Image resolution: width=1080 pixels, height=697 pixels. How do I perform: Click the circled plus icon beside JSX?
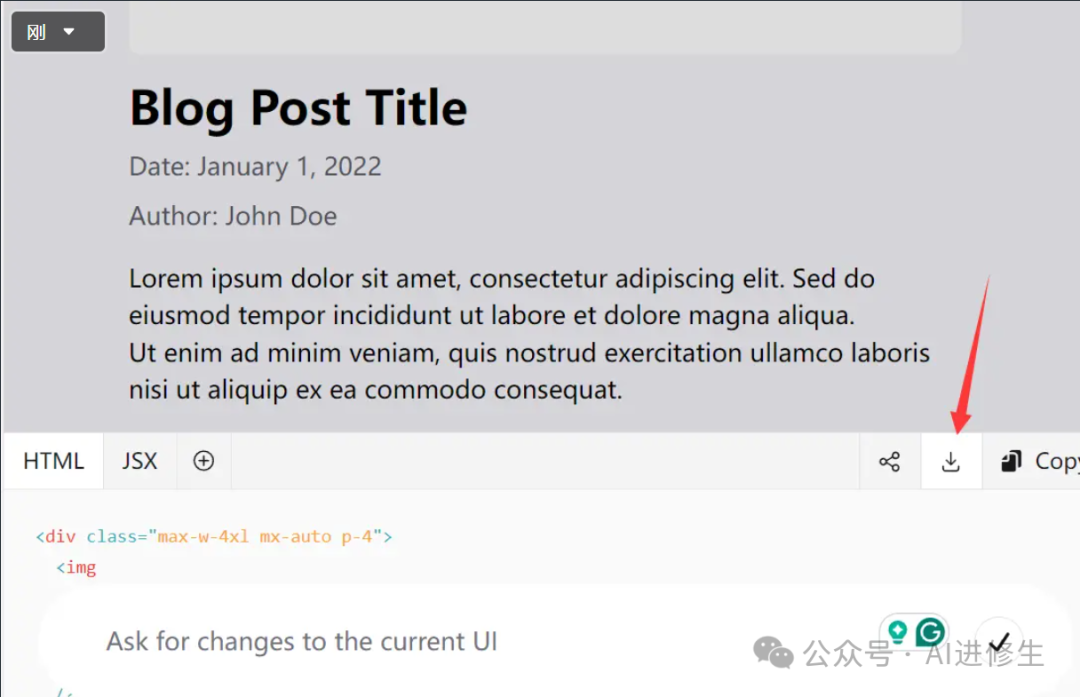click(x=204, y=461)
